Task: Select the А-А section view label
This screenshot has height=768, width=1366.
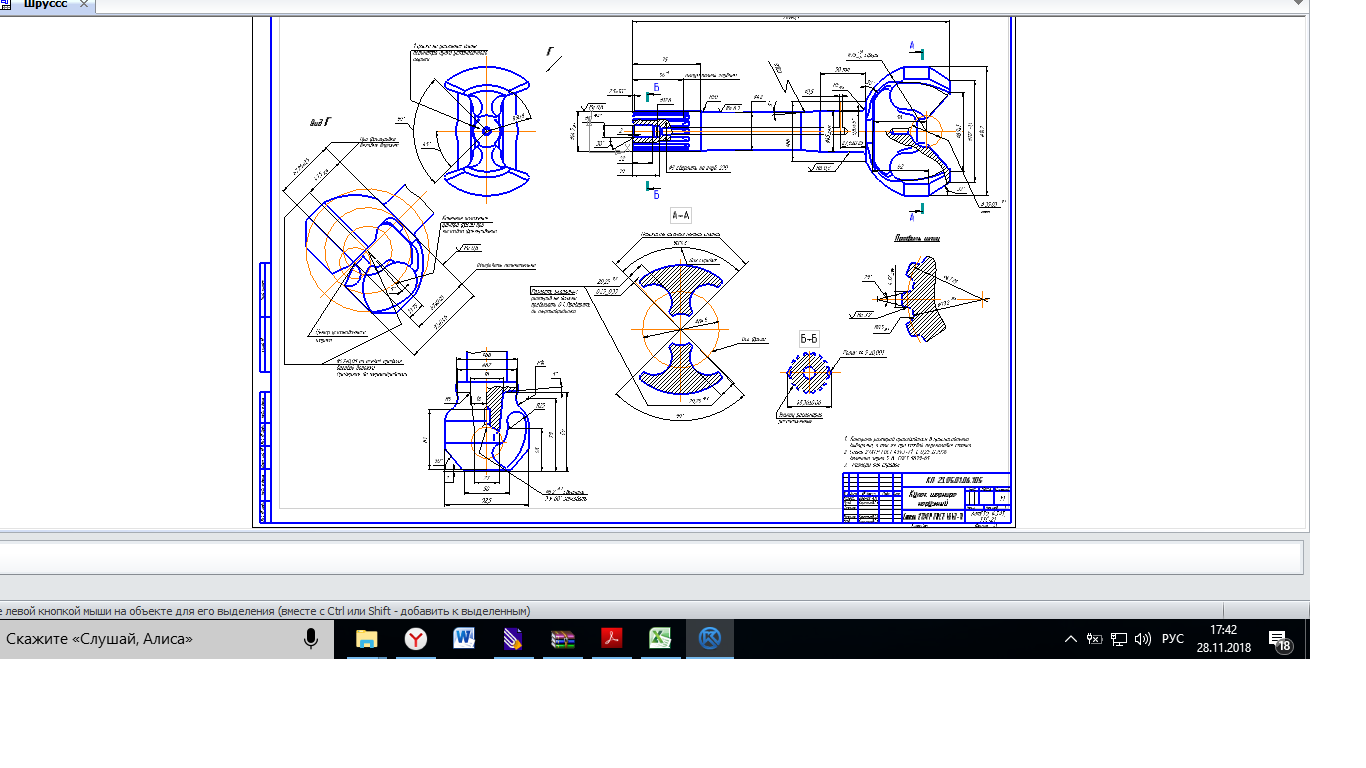Action: [x=681, y=215]
